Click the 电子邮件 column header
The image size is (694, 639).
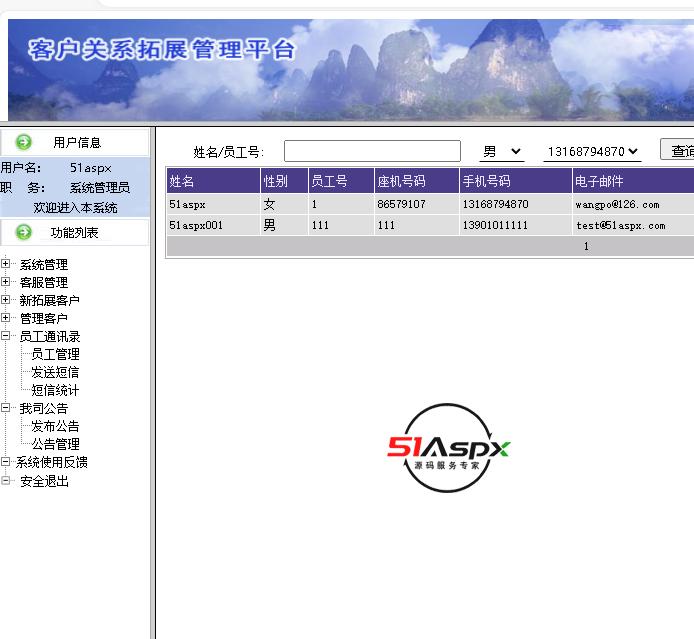(x=633, y=181)
